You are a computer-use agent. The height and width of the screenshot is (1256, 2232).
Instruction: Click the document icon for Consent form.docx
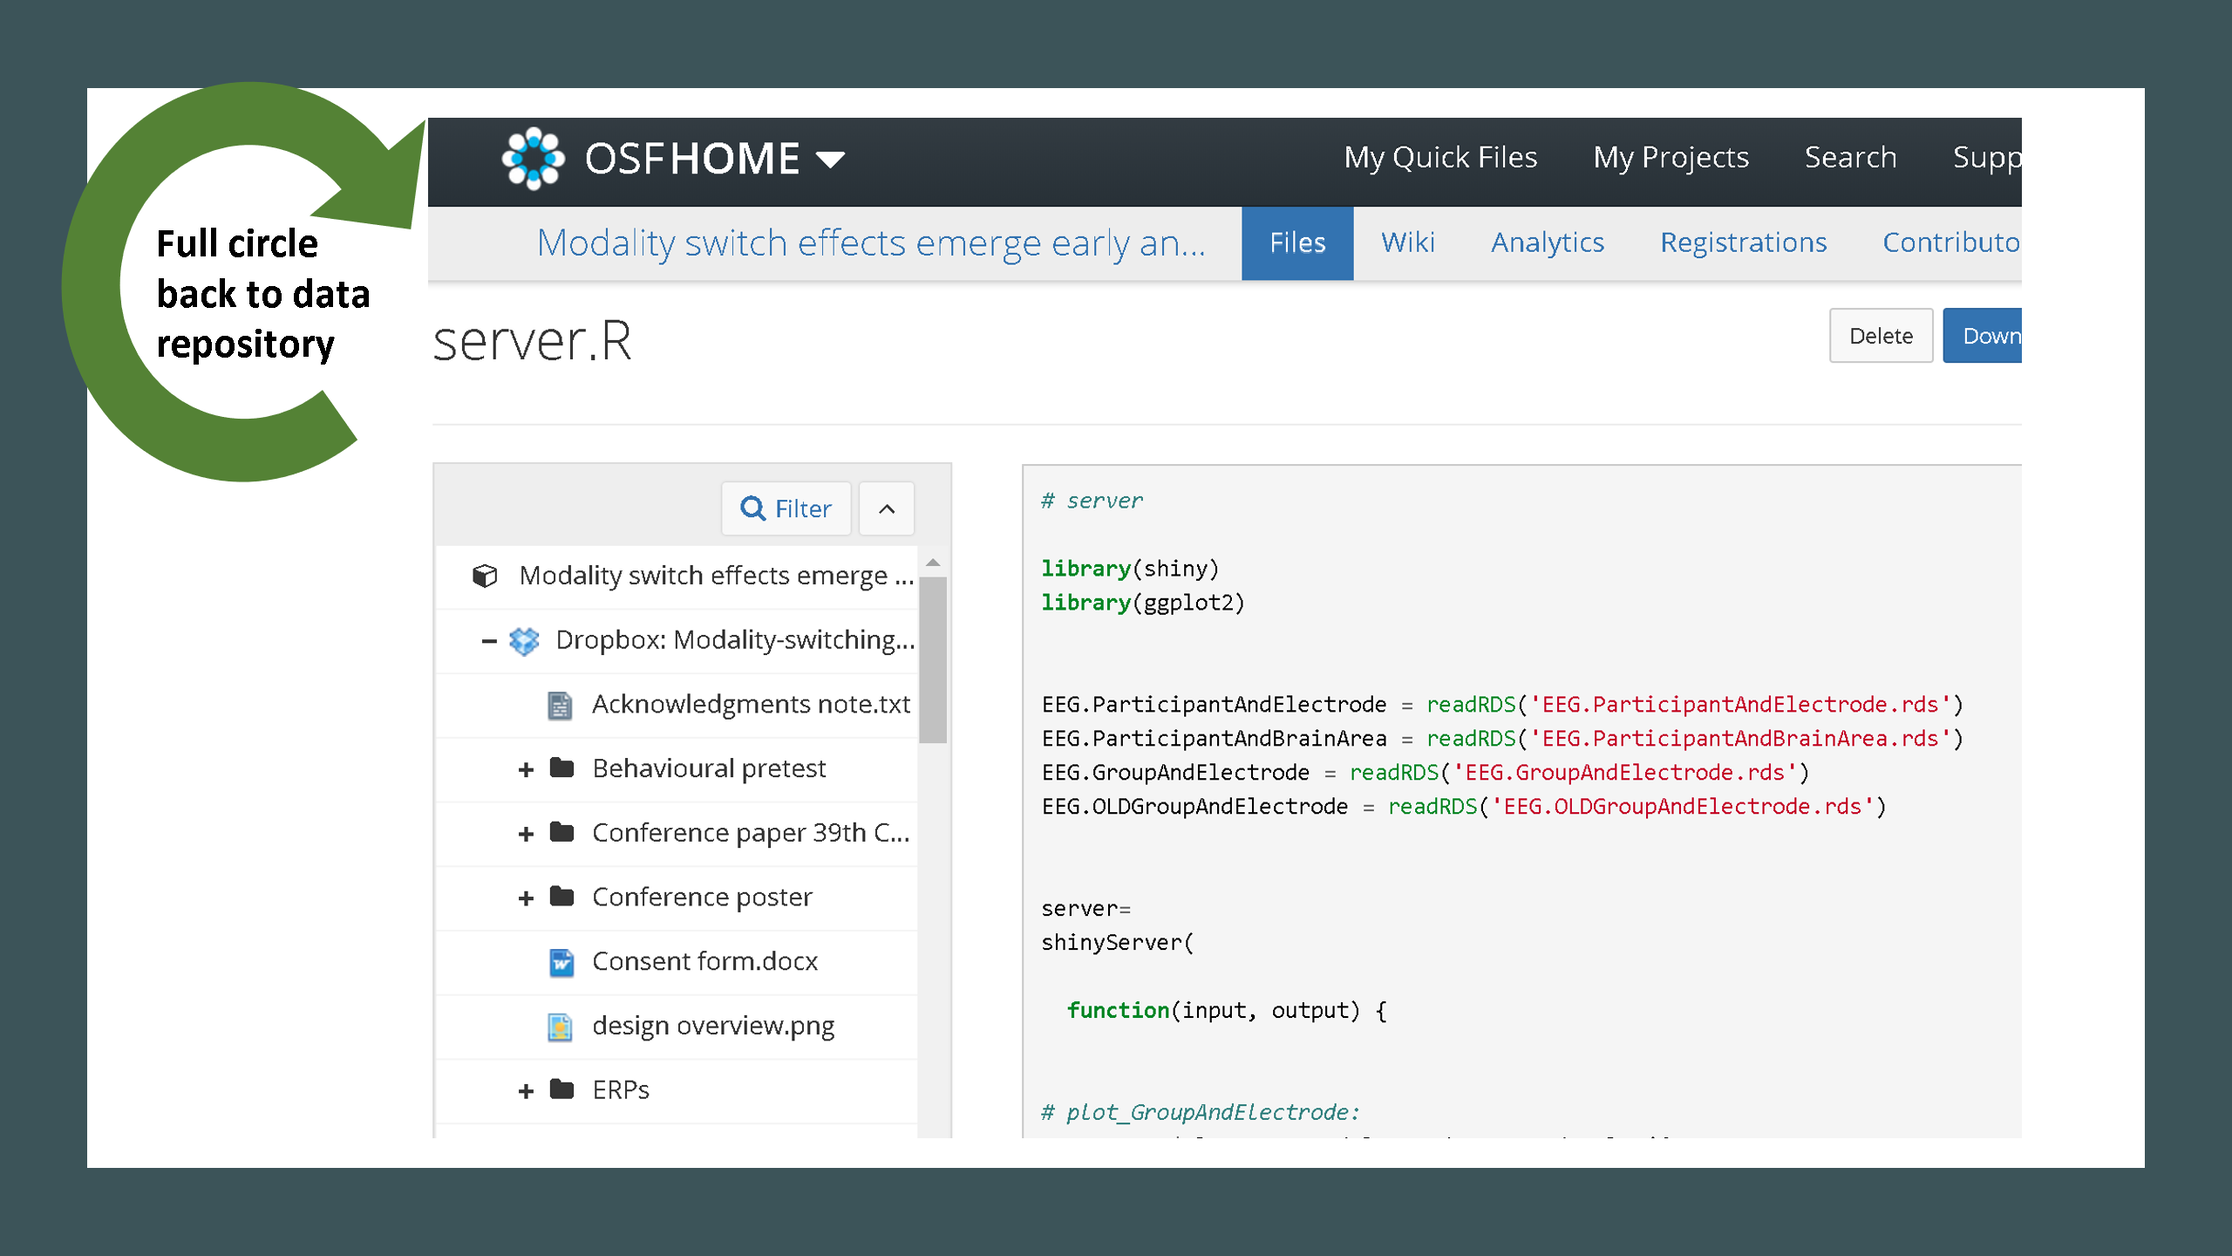pos(560,960)
